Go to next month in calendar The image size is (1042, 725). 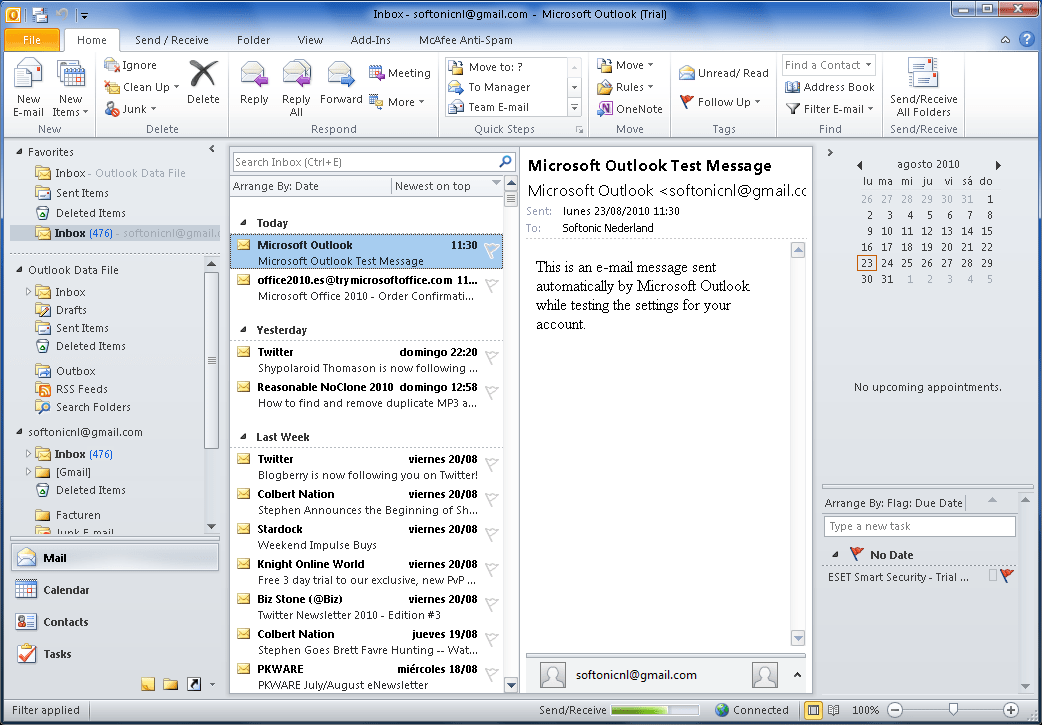click(997, 165)
